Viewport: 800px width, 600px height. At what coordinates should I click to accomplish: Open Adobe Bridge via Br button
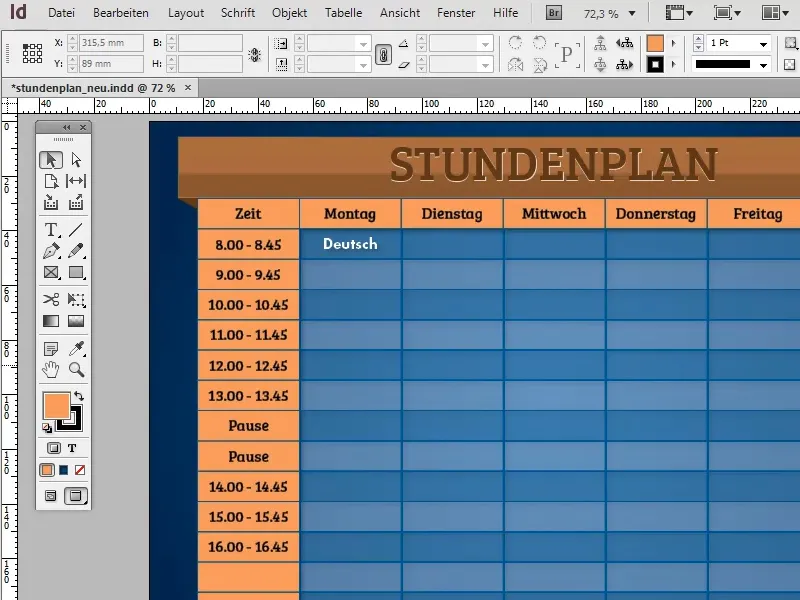(x=553, y=12)
